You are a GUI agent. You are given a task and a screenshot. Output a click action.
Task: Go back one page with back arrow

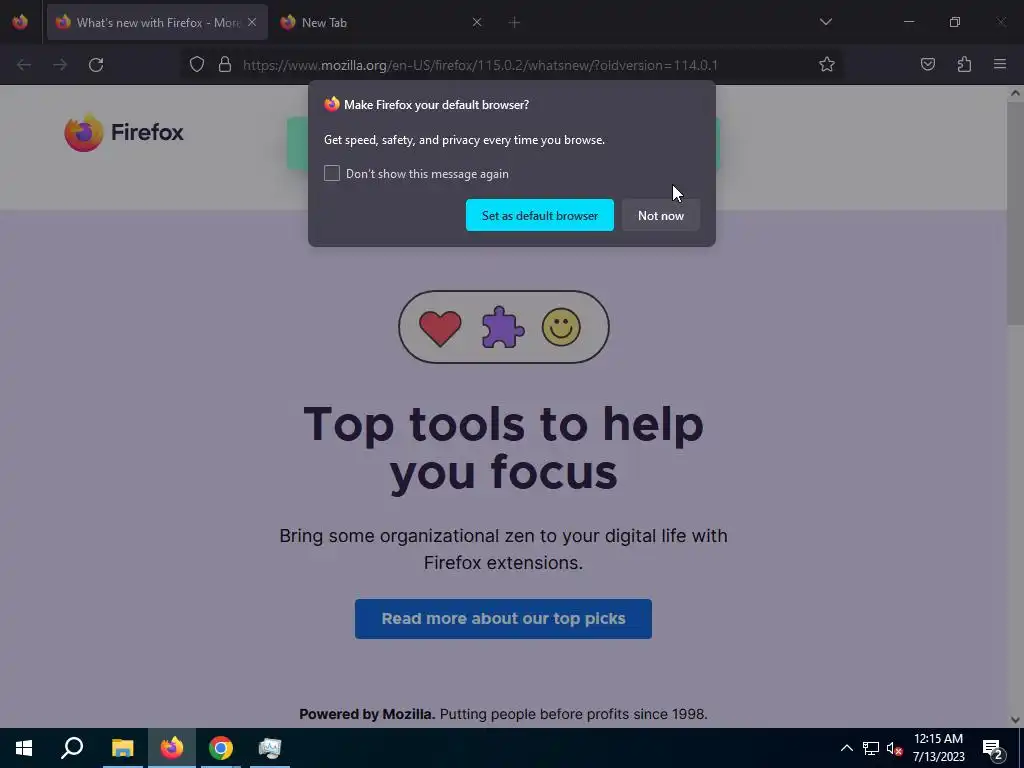point(24,65)
